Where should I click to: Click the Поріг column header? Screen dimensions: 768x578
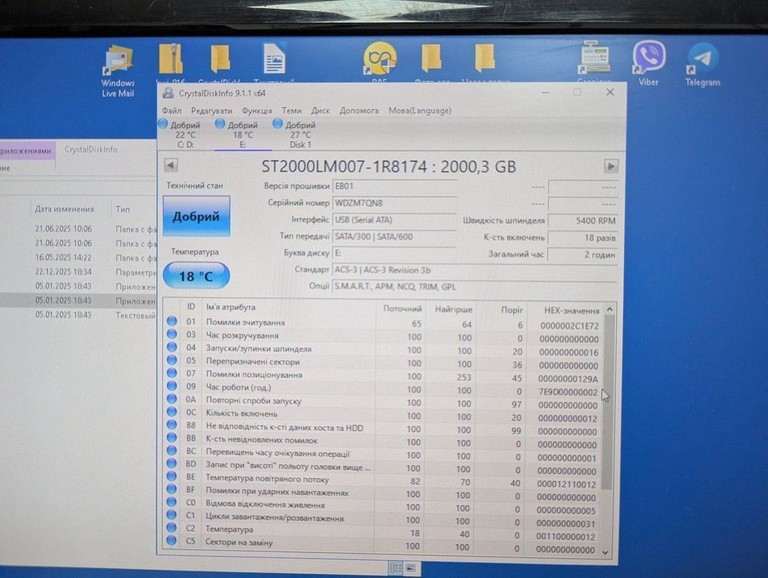(x=502, y=310)
